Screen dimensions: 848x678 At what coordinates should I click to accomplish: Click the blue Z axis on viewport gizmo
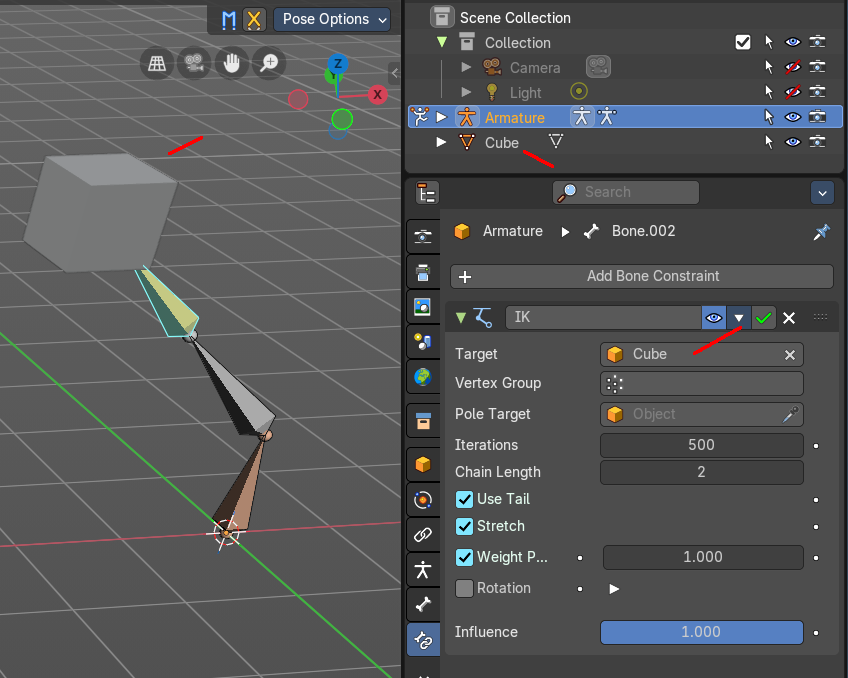[338, 64]
